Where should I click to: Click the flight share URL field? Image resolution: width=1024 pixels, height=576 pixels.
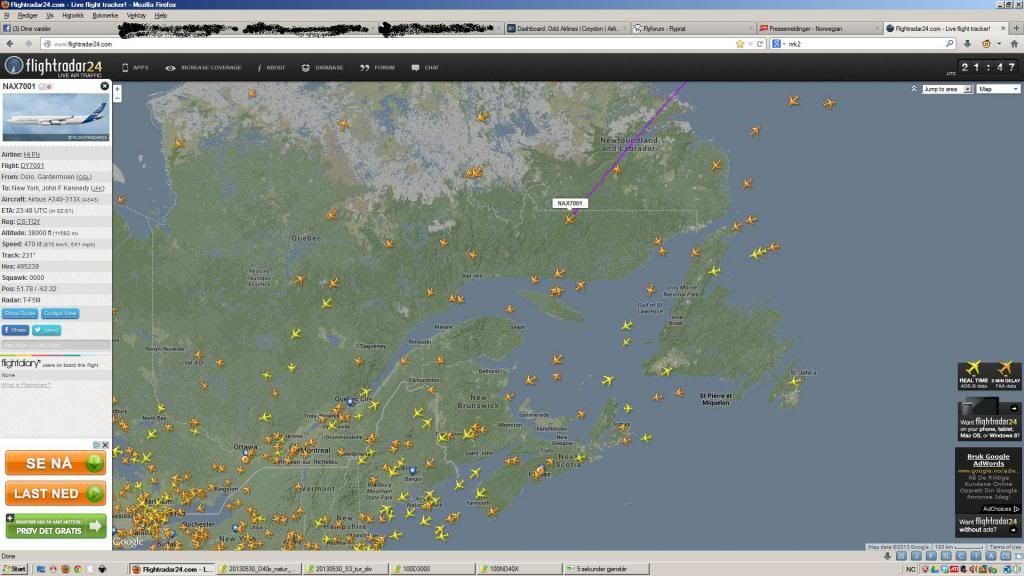pos(56,345)
